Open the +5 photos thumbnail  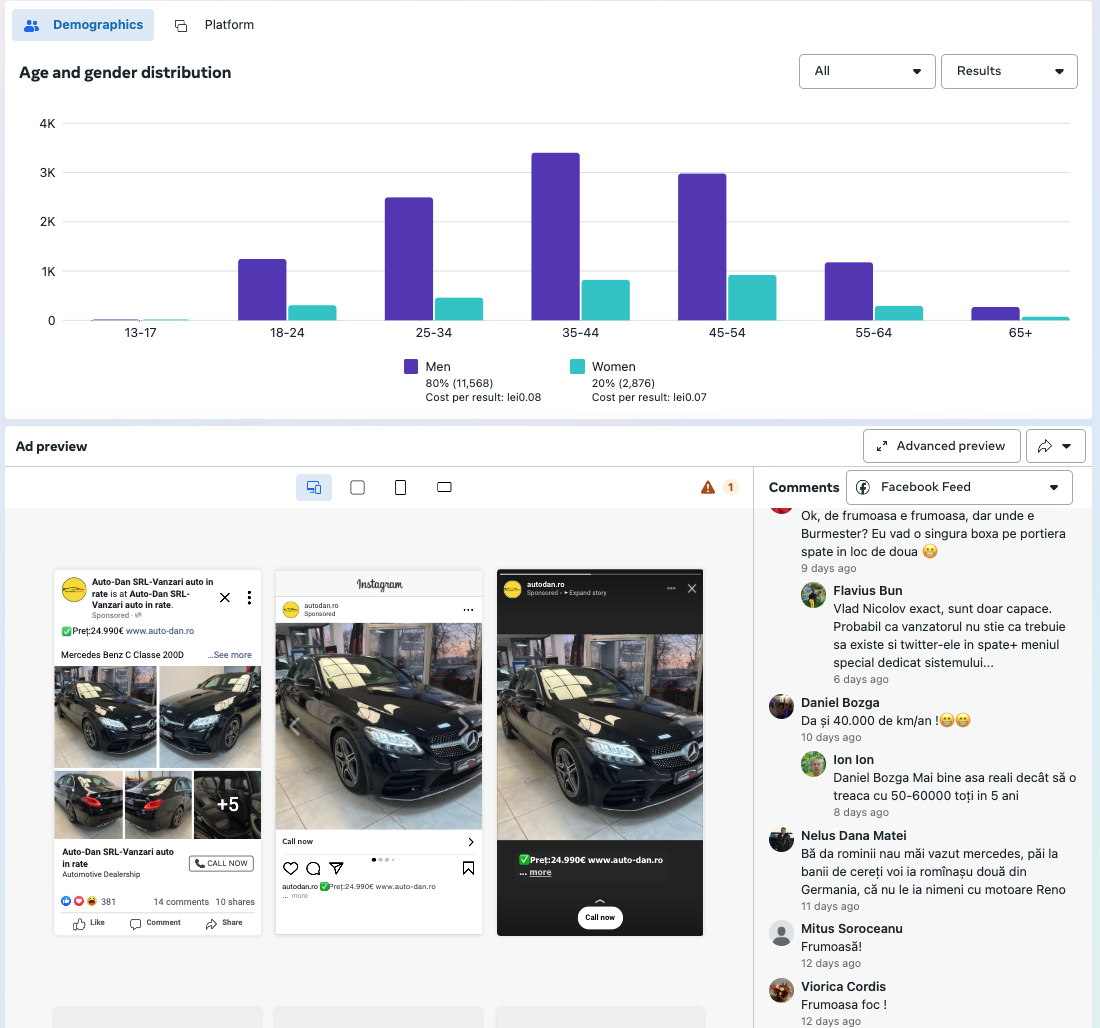pyautogui.click(x=227, y=804)
